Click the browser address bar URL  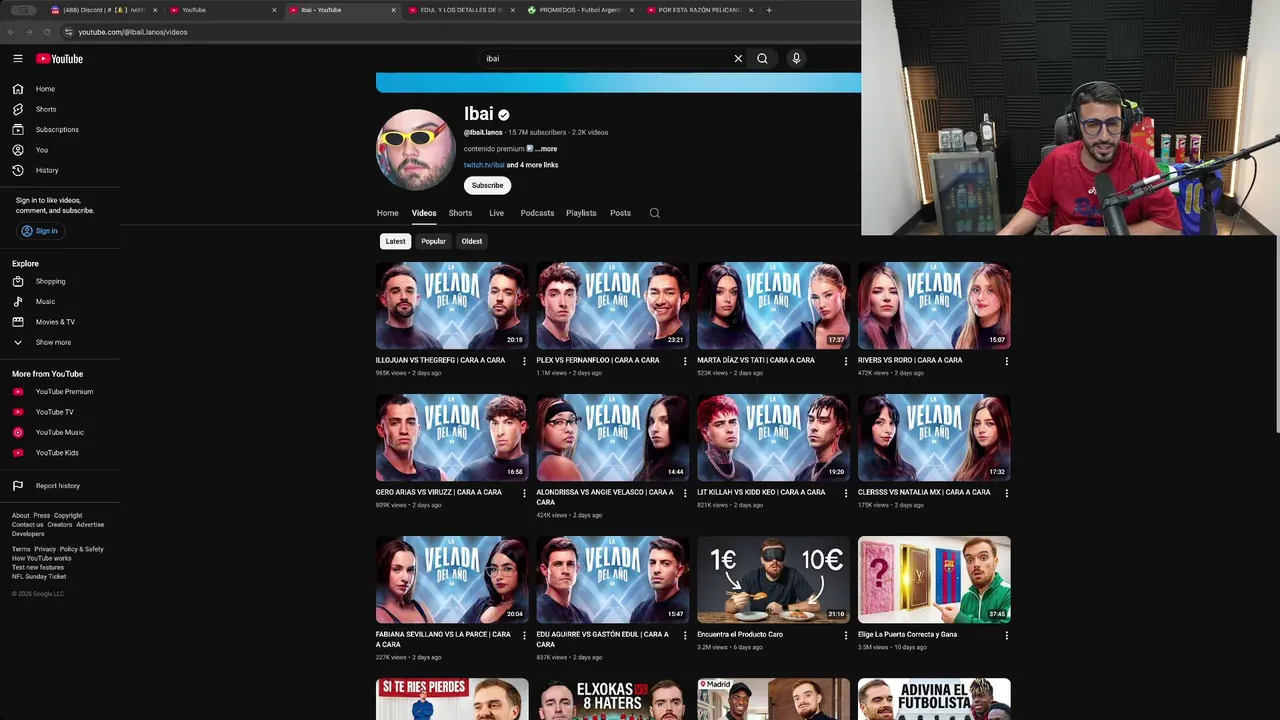pos(133,32)
